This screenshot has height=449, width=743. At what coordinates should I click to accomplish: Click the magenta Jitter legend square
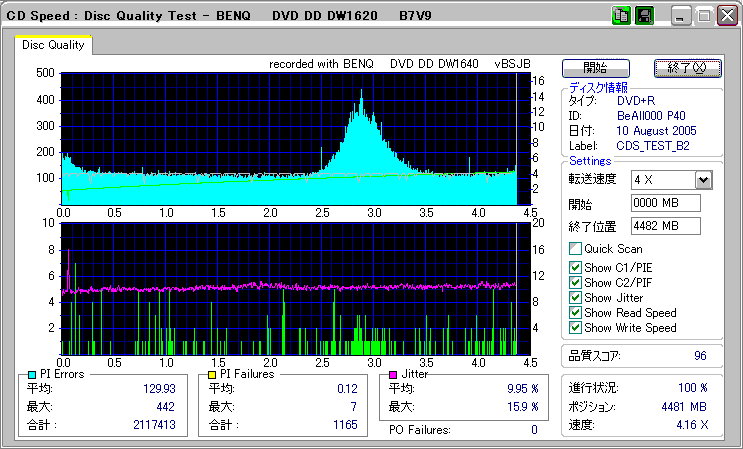393,374
